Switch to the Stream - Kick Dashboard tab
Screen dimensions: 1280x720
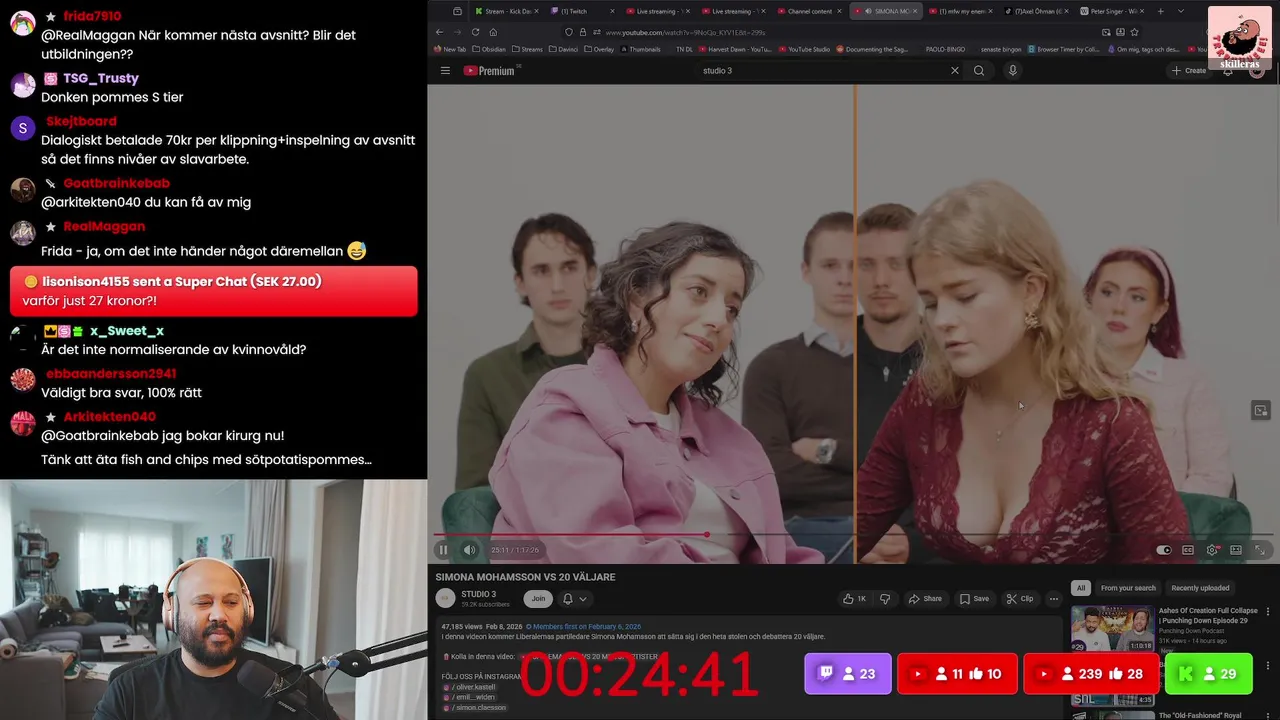tap(505, 11)
